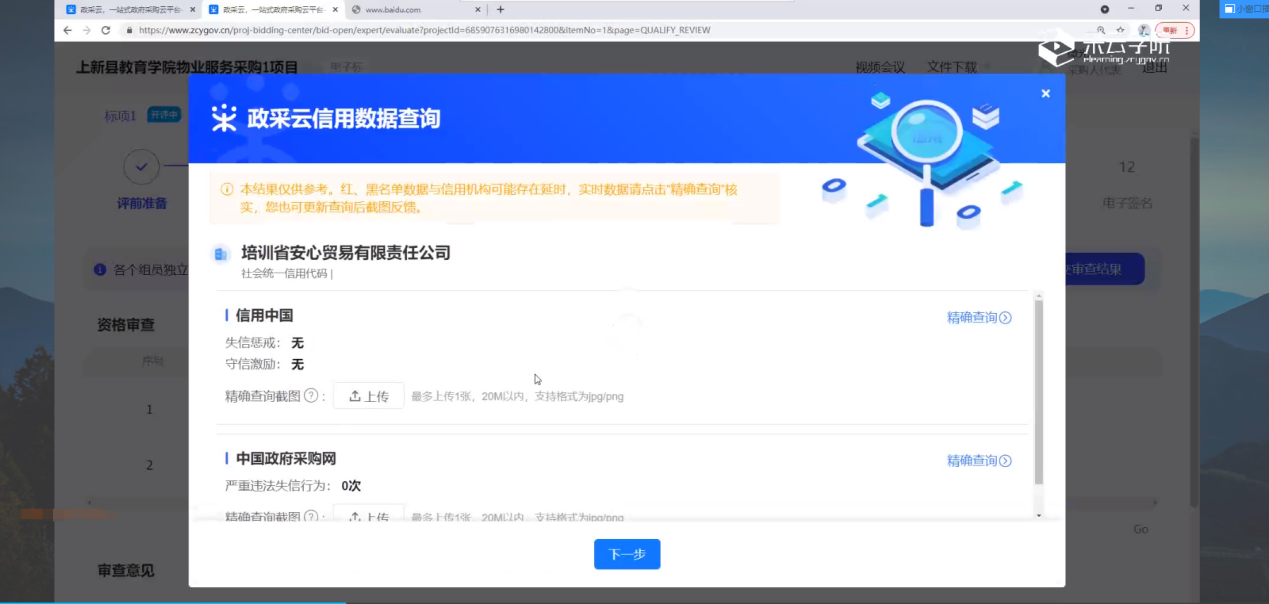Viewport: 1269px width, 604px height.
Task: Click the browser profile icon
Action: coord(1144,30)
